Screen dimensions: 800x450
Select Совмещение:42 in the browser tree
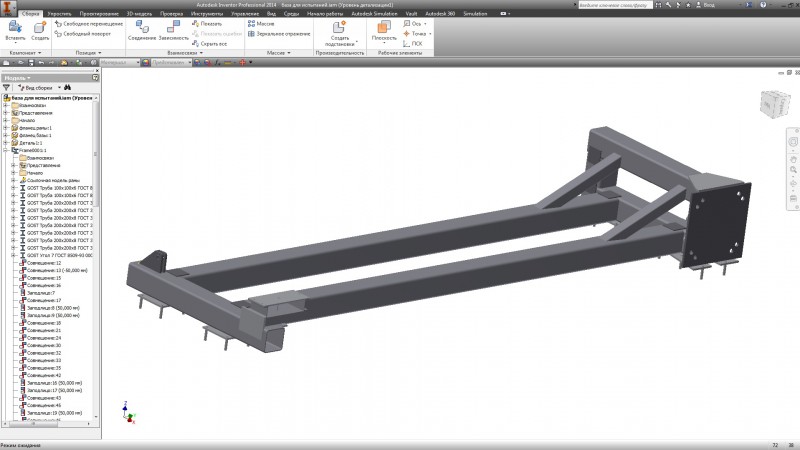point(40,376)
